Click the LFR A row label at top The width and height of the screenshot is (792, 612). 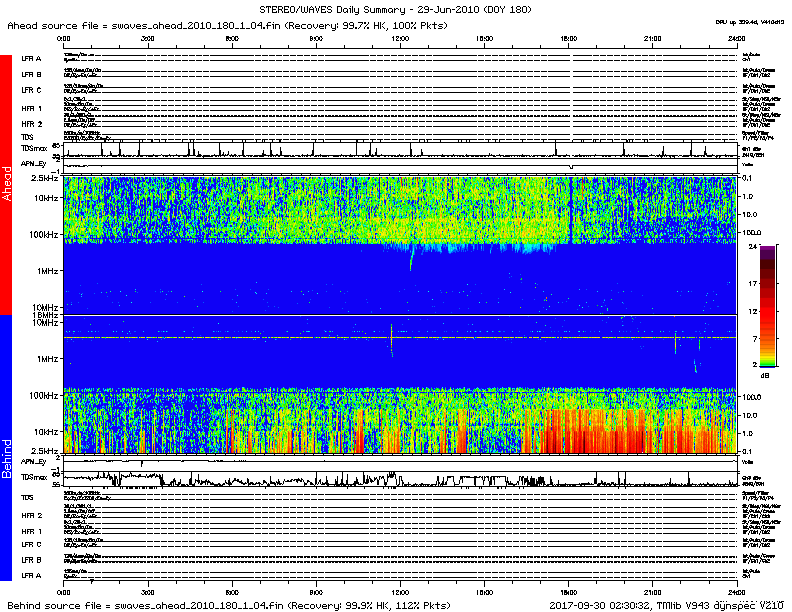pyautogui.click(x=32, y=59)
